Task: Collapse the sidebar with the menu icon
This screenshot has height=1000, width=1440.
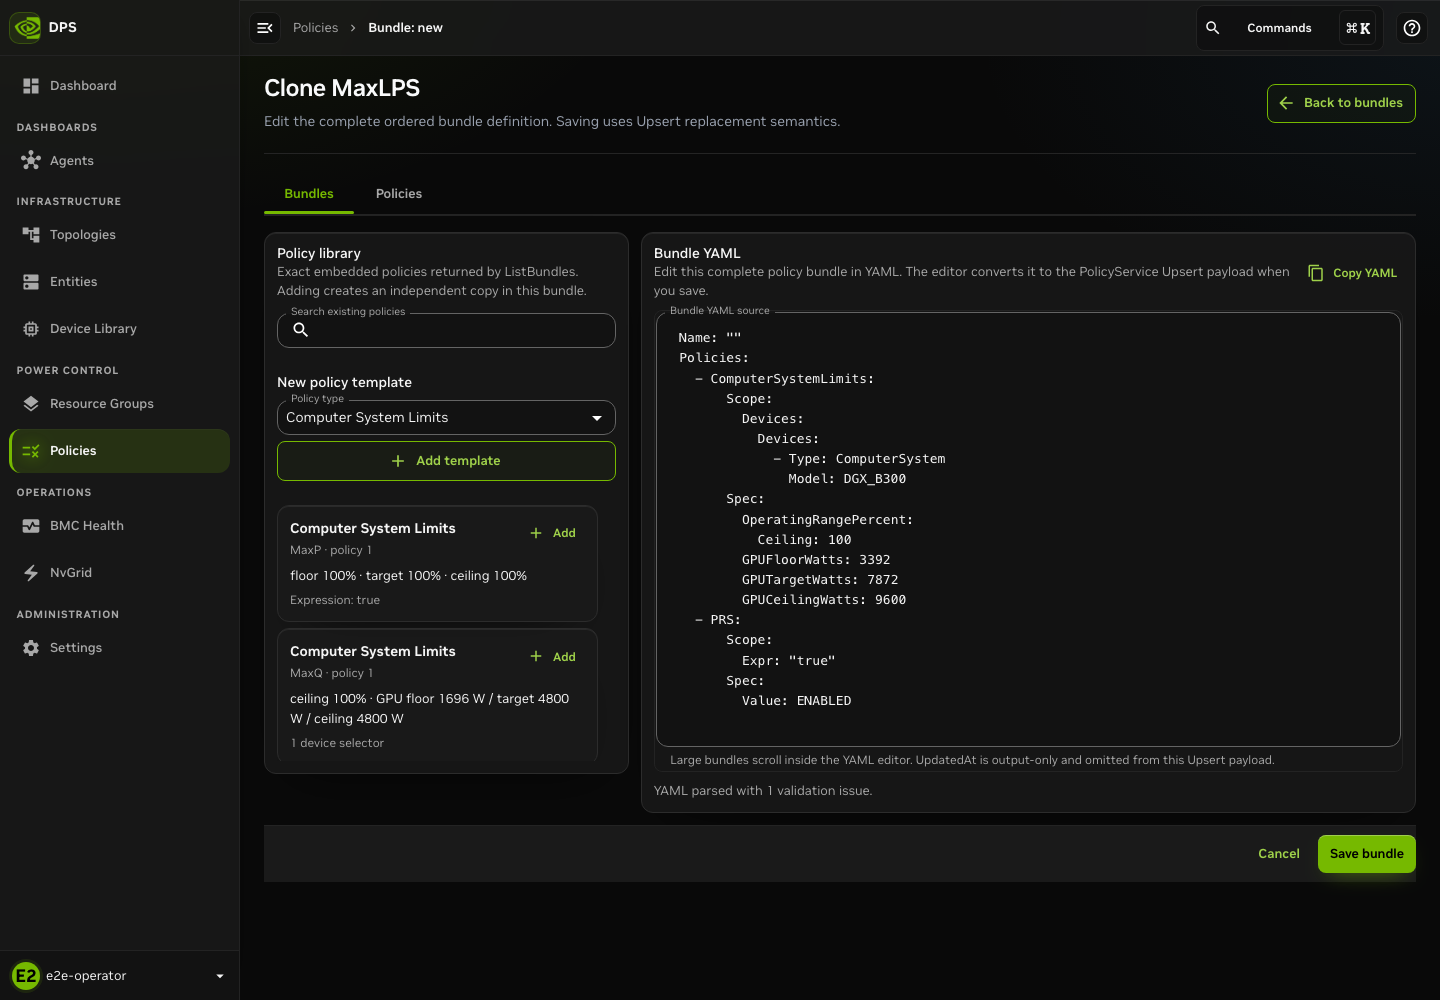Action: click(265, 28)
